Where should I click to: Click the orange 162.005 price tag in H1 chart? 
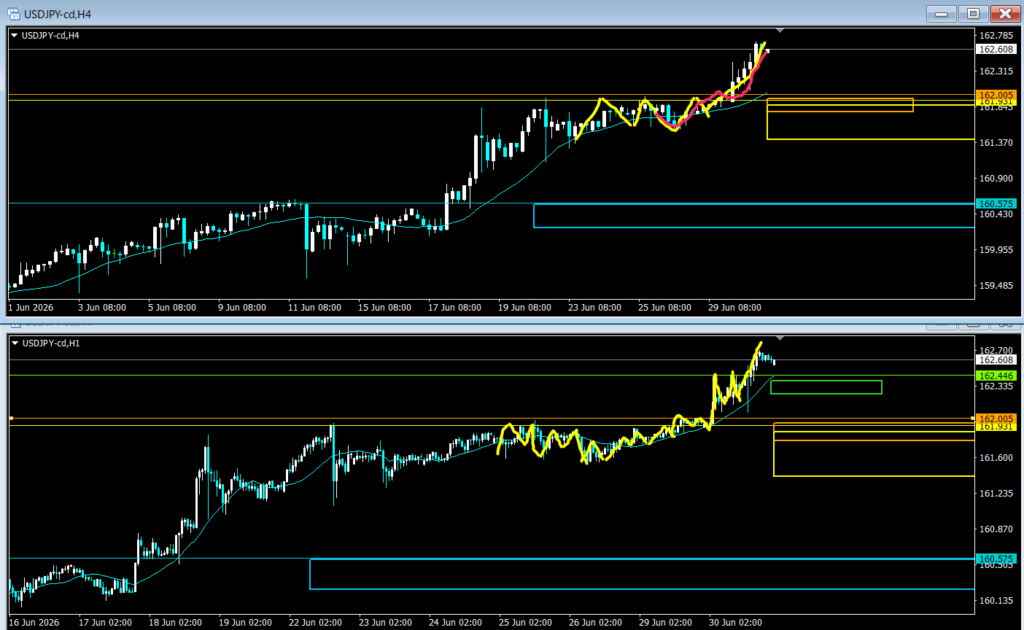997,418
